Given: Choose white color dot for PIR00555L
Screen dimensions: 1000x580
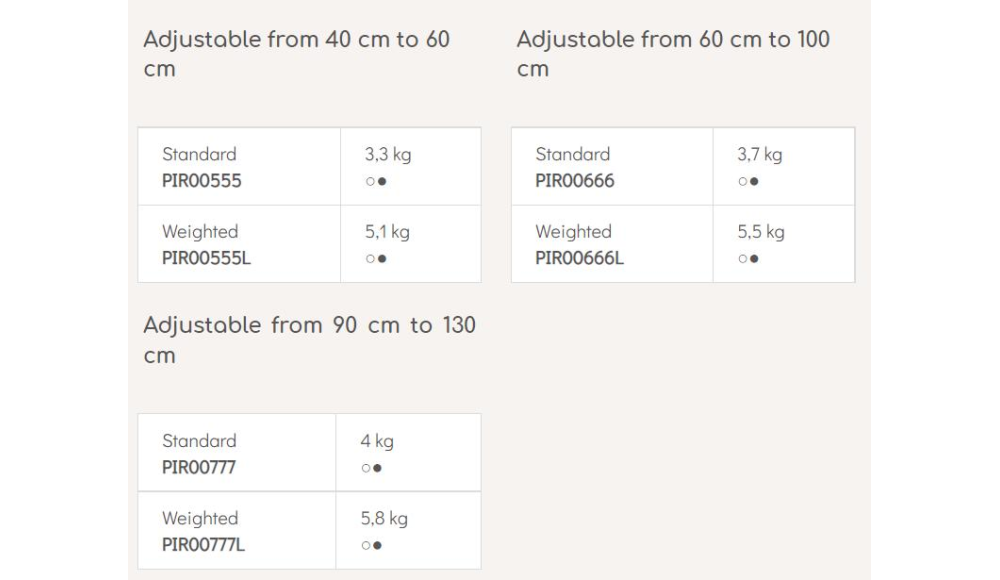Looking at the screenshot, I should [370, 258].
